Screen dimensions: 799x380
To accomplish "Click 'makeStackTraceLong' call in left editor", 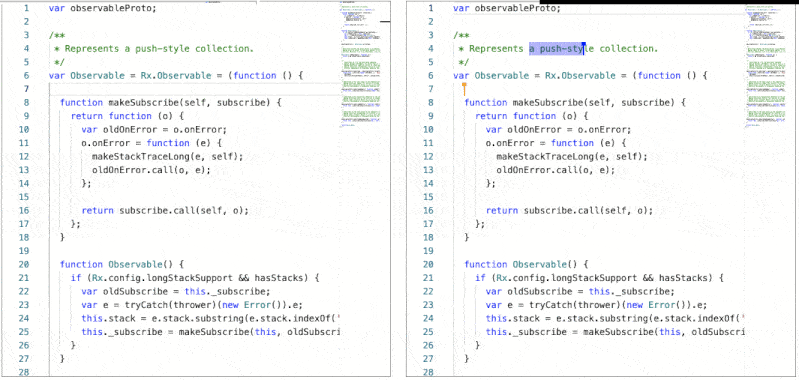I will pos(141,156).
